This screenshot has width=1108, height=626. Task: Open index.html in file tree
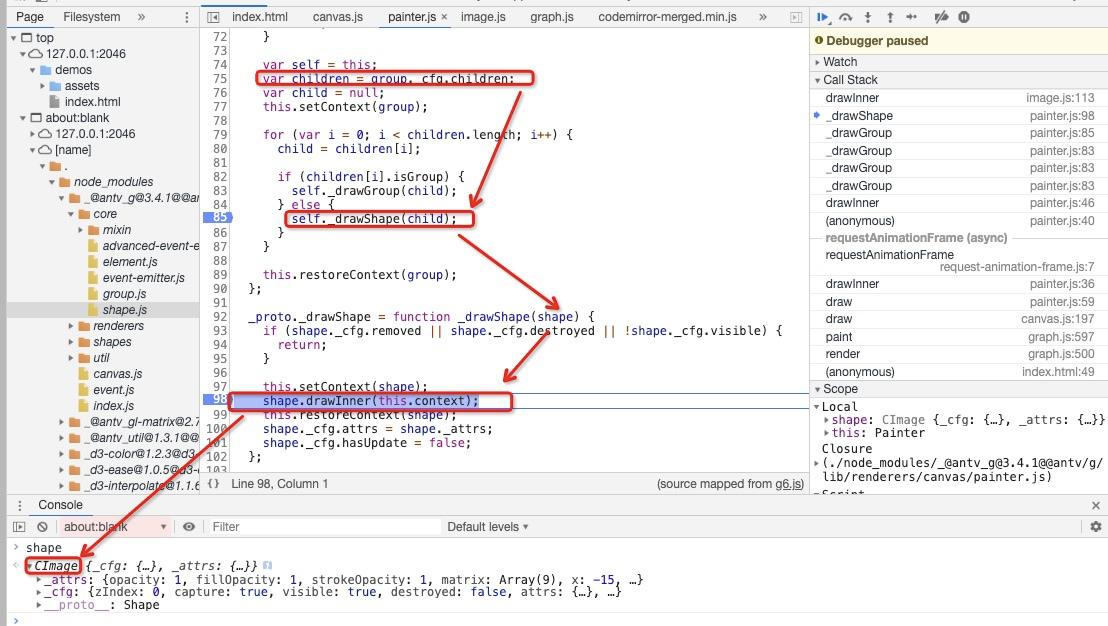(92, 102)
